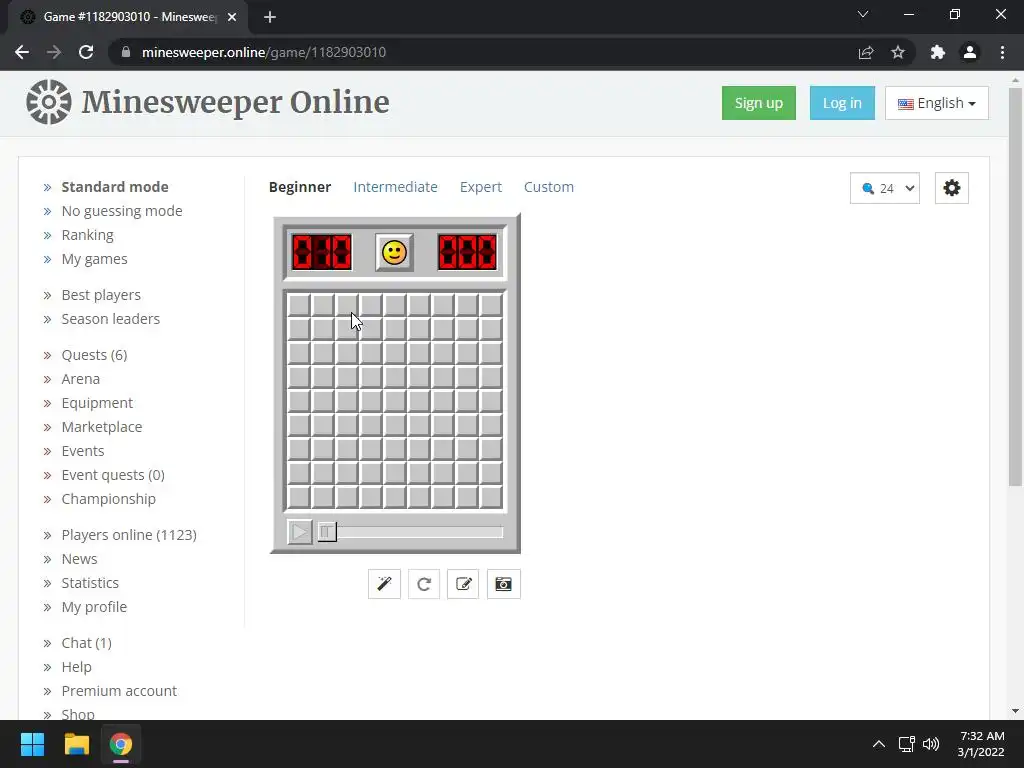Open the volume speaker tray icon
Image resolution: width=1024 pixels, height=768 pixels.
pyautogui.click(x=931, y=744)
